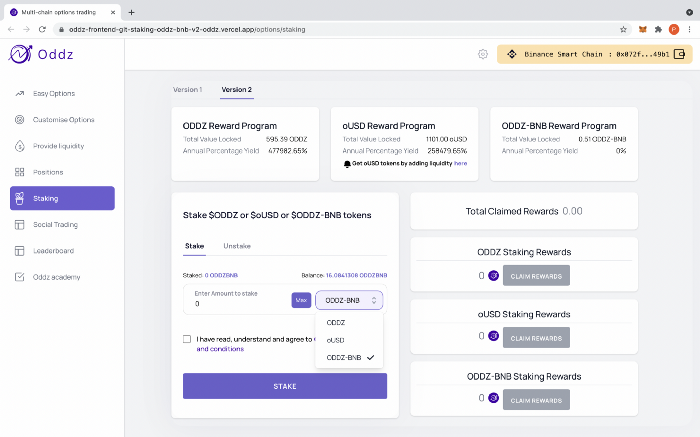This screenshot has height=437, width=700.
Task: Reload the page
Action: pos(42,29)
